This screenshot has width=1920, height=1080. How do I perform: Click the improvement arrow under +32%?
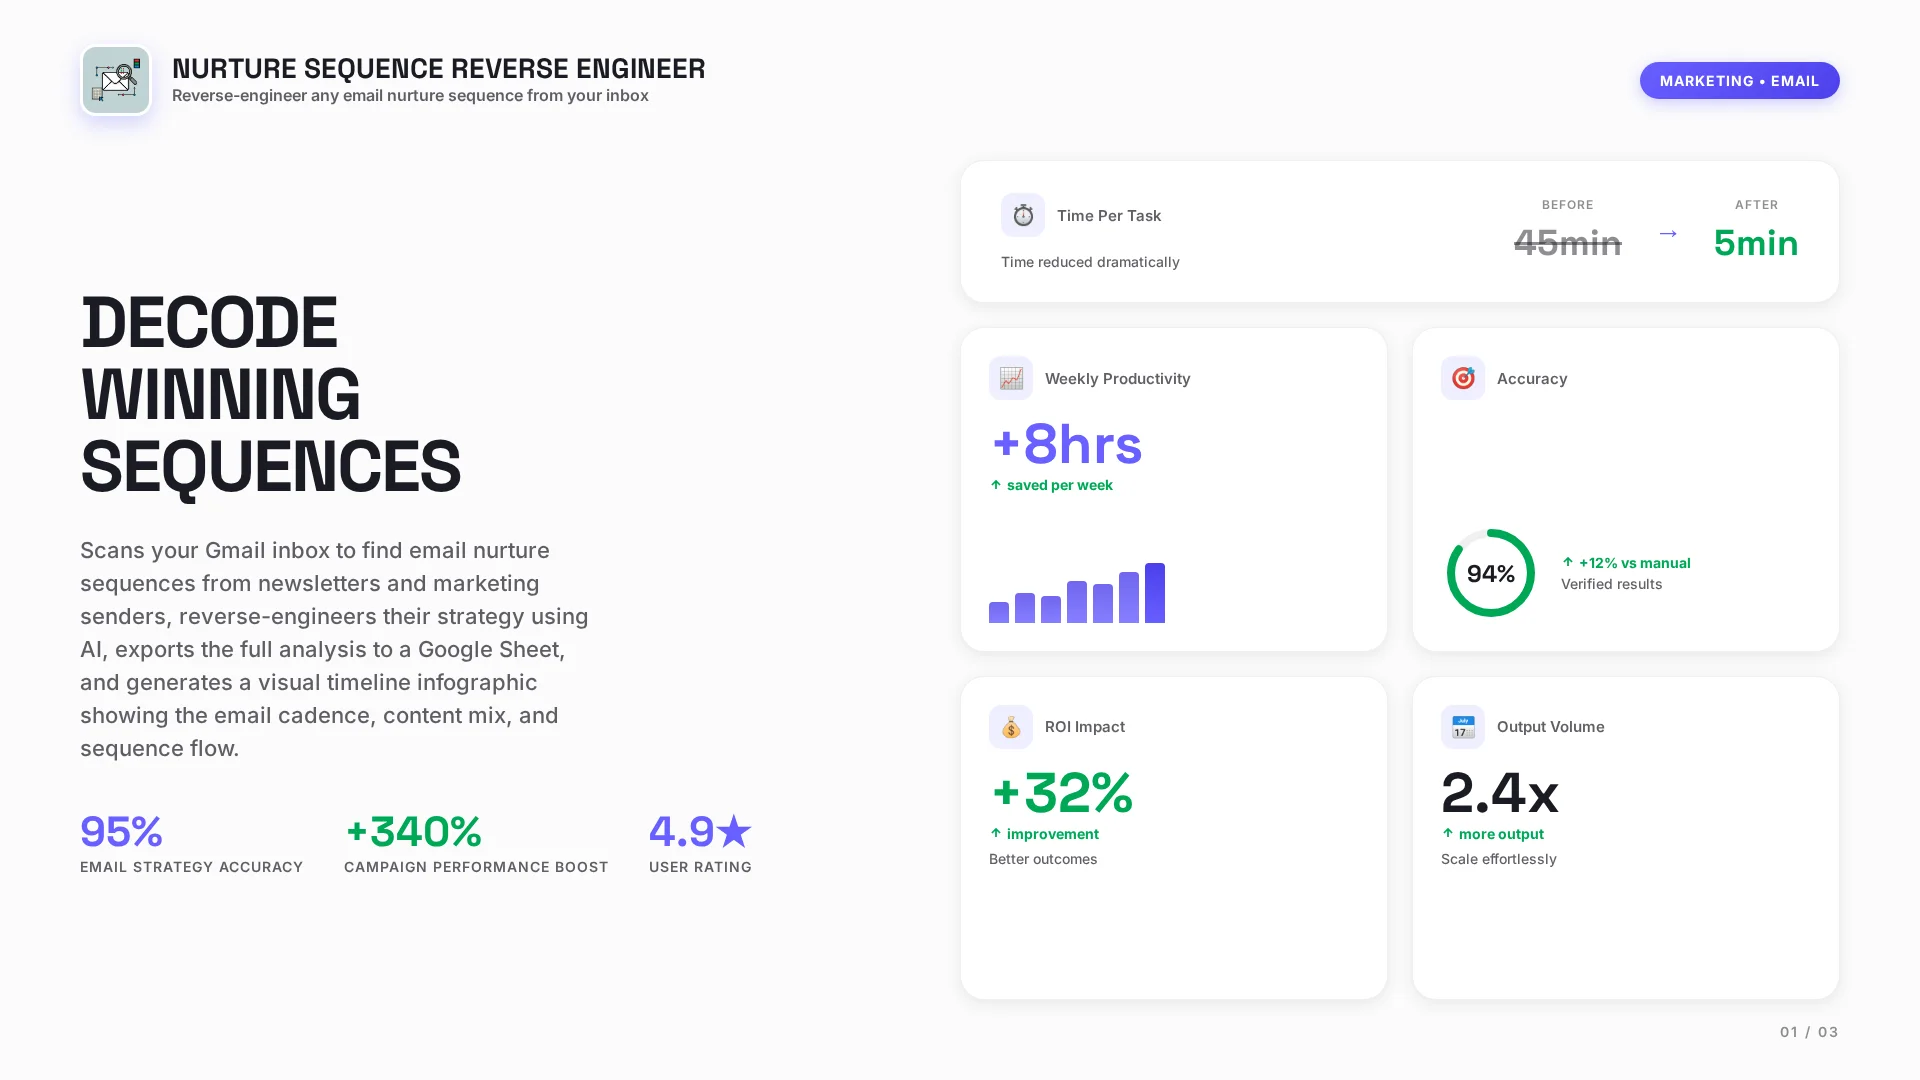click(996, 833)
